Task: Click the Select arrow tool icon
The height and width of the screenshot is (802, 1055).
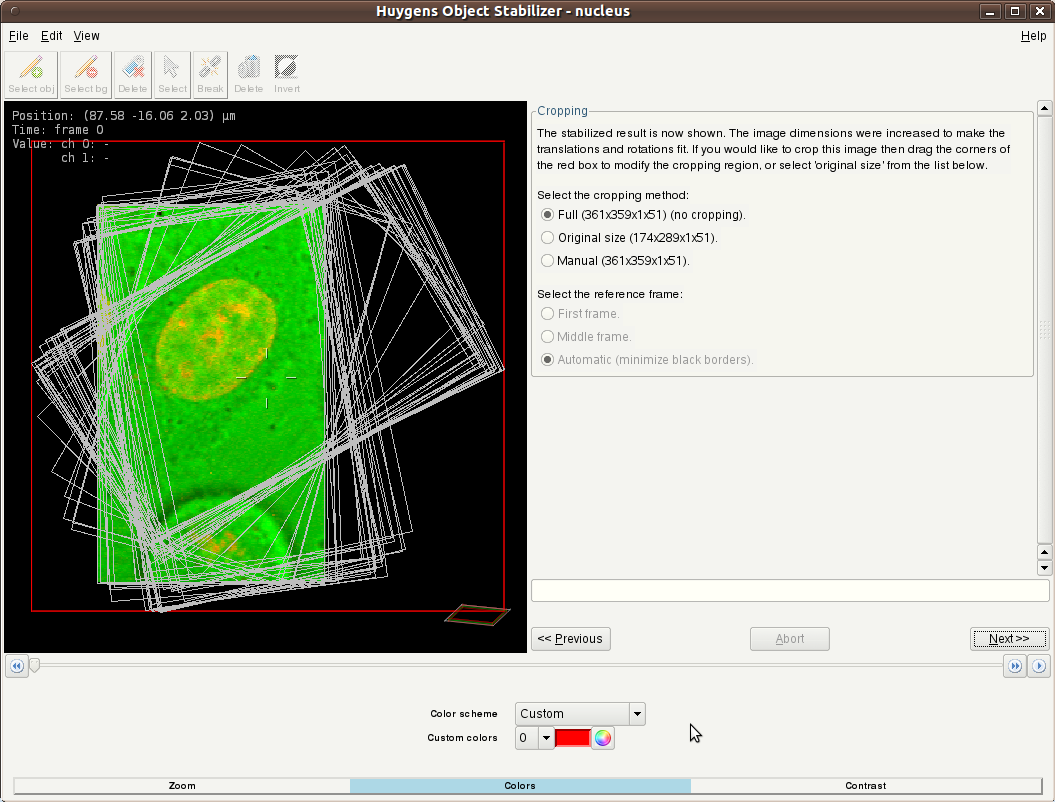Action: pos(172,74)
